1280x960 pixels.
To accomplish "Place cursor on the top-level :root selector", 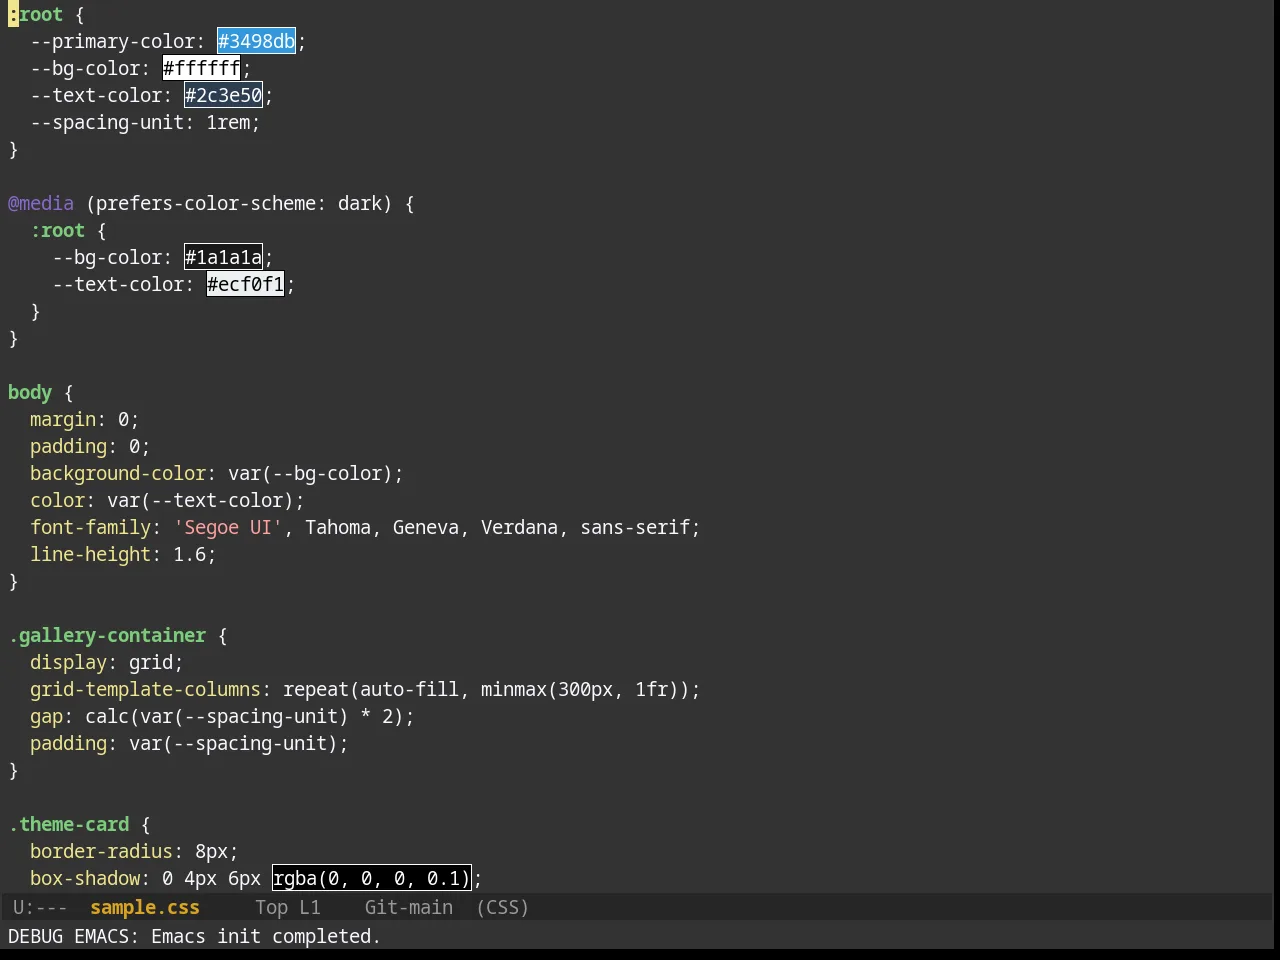I will (36, 14).
